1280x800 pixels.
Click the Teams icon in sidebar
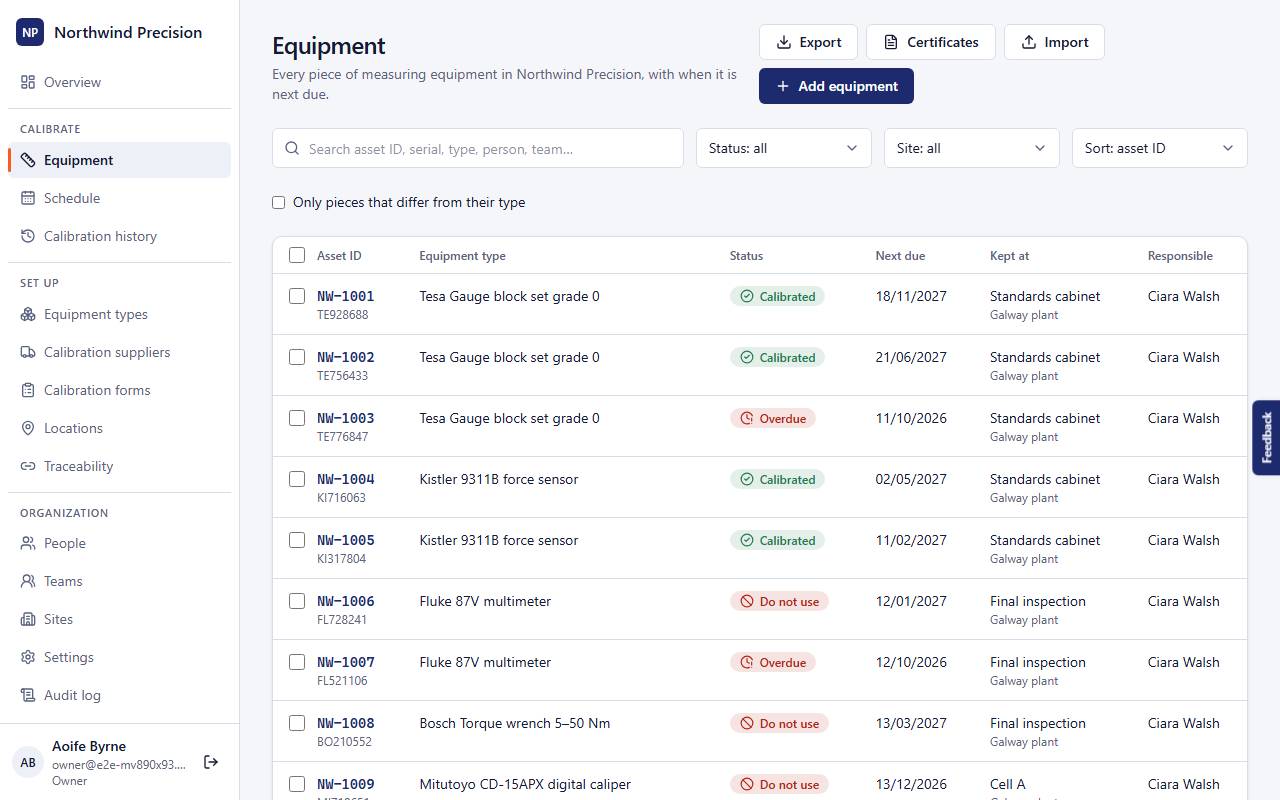(28, 581)
